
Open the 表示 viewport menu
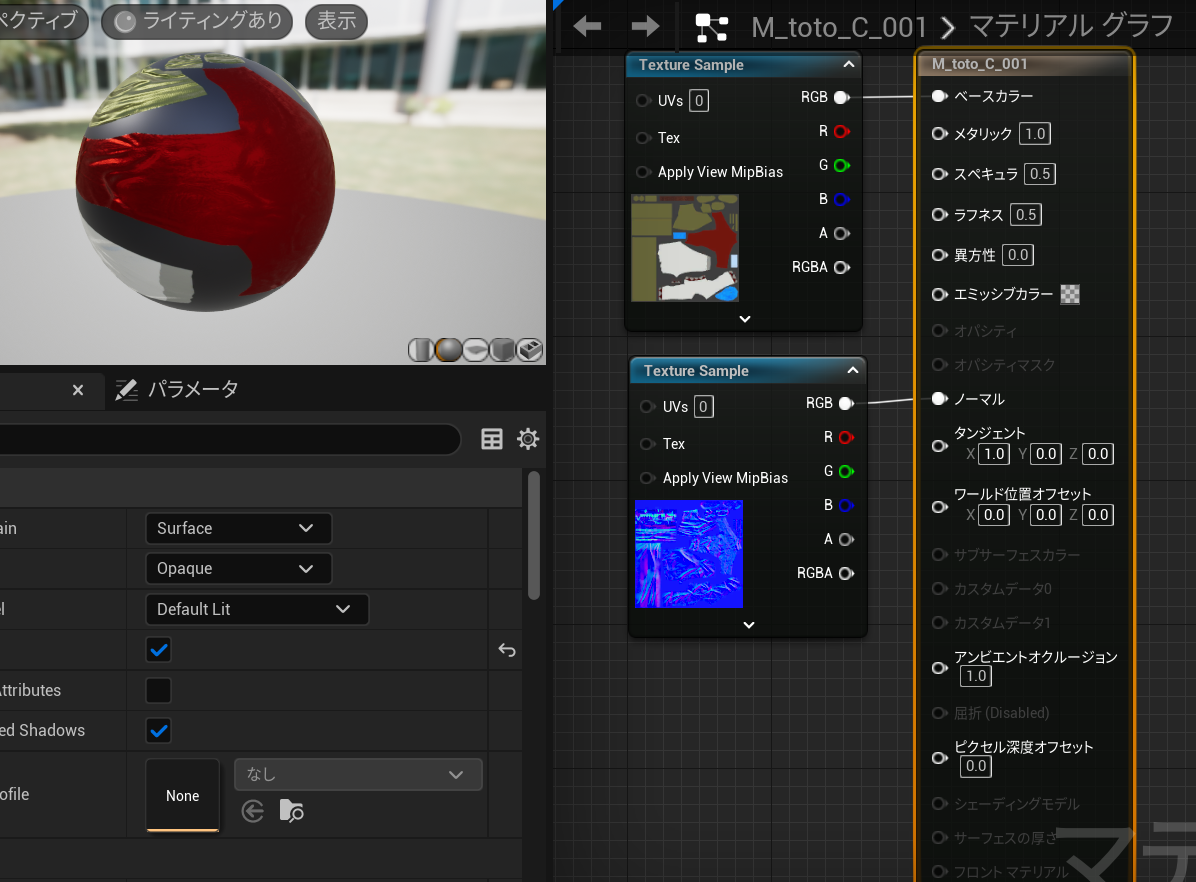[x=336, y=21]
